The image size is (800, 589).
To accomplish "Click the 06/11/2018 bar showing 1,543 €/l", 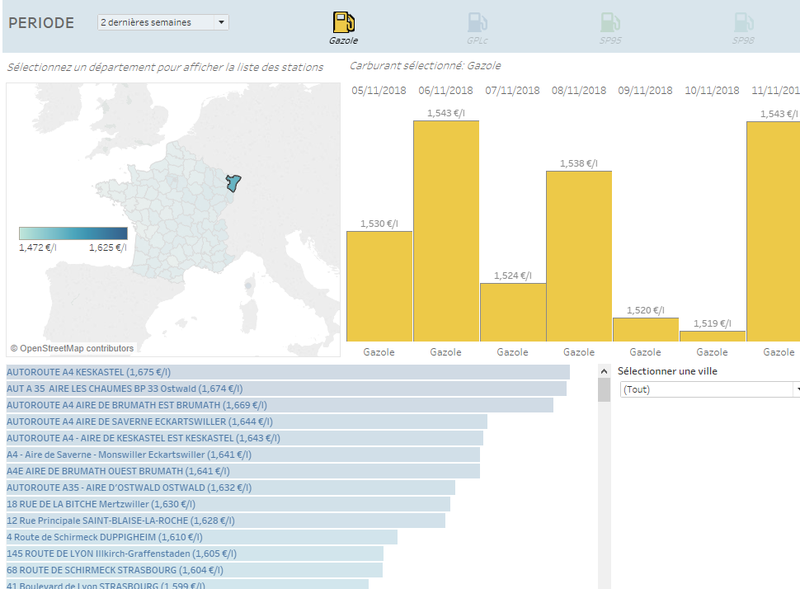I will (446, 230).
